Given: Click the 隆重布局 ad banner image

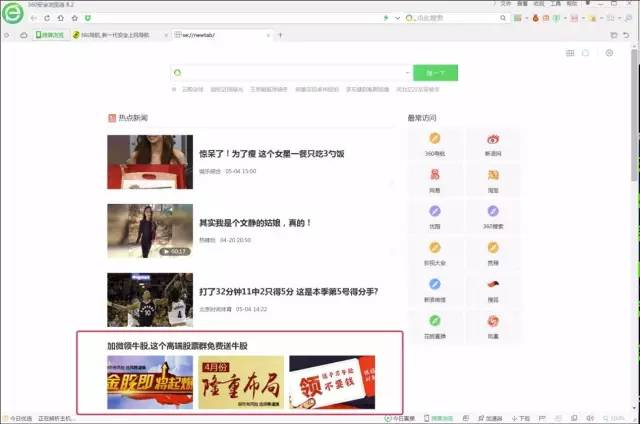Looking at the screenshot, I should (240, 383).
